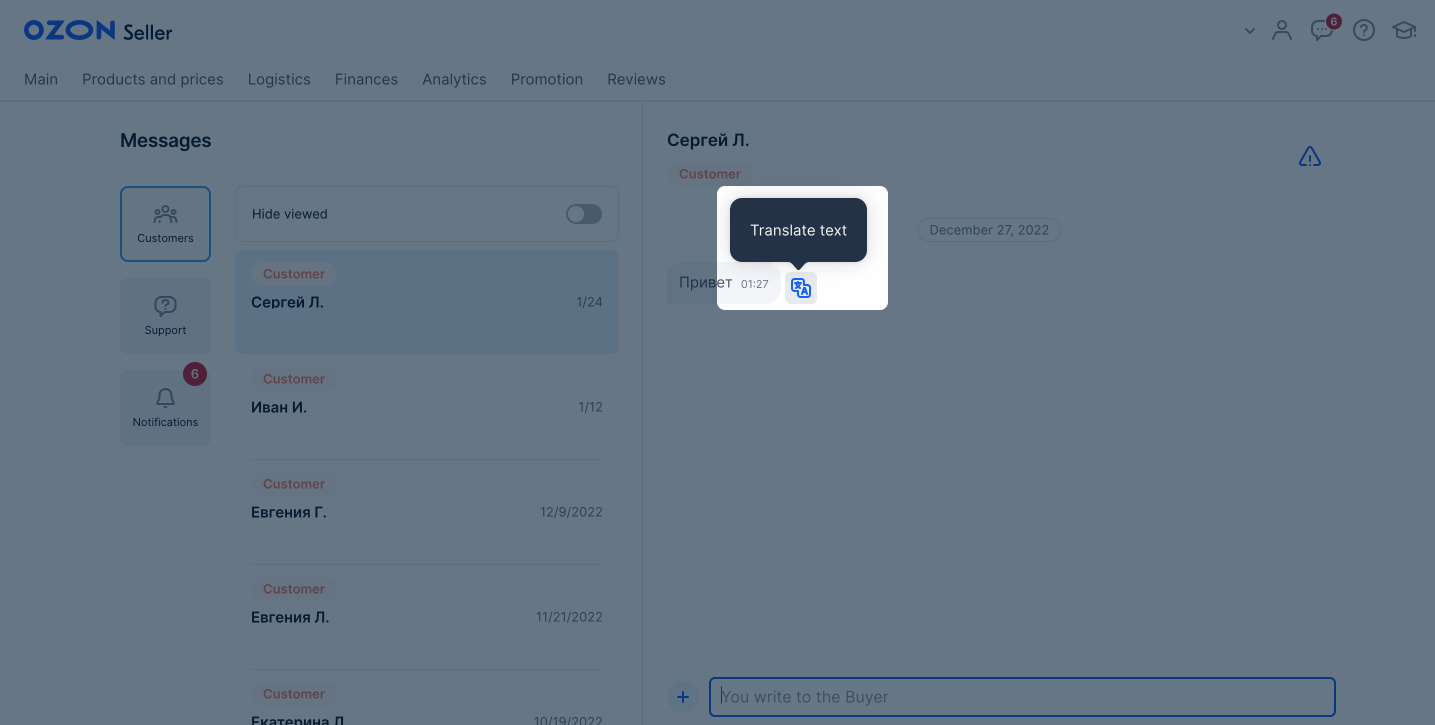The image size is (1435, 725).
Task: Click the Привет message bubble
Action: [x=723, y=283]
